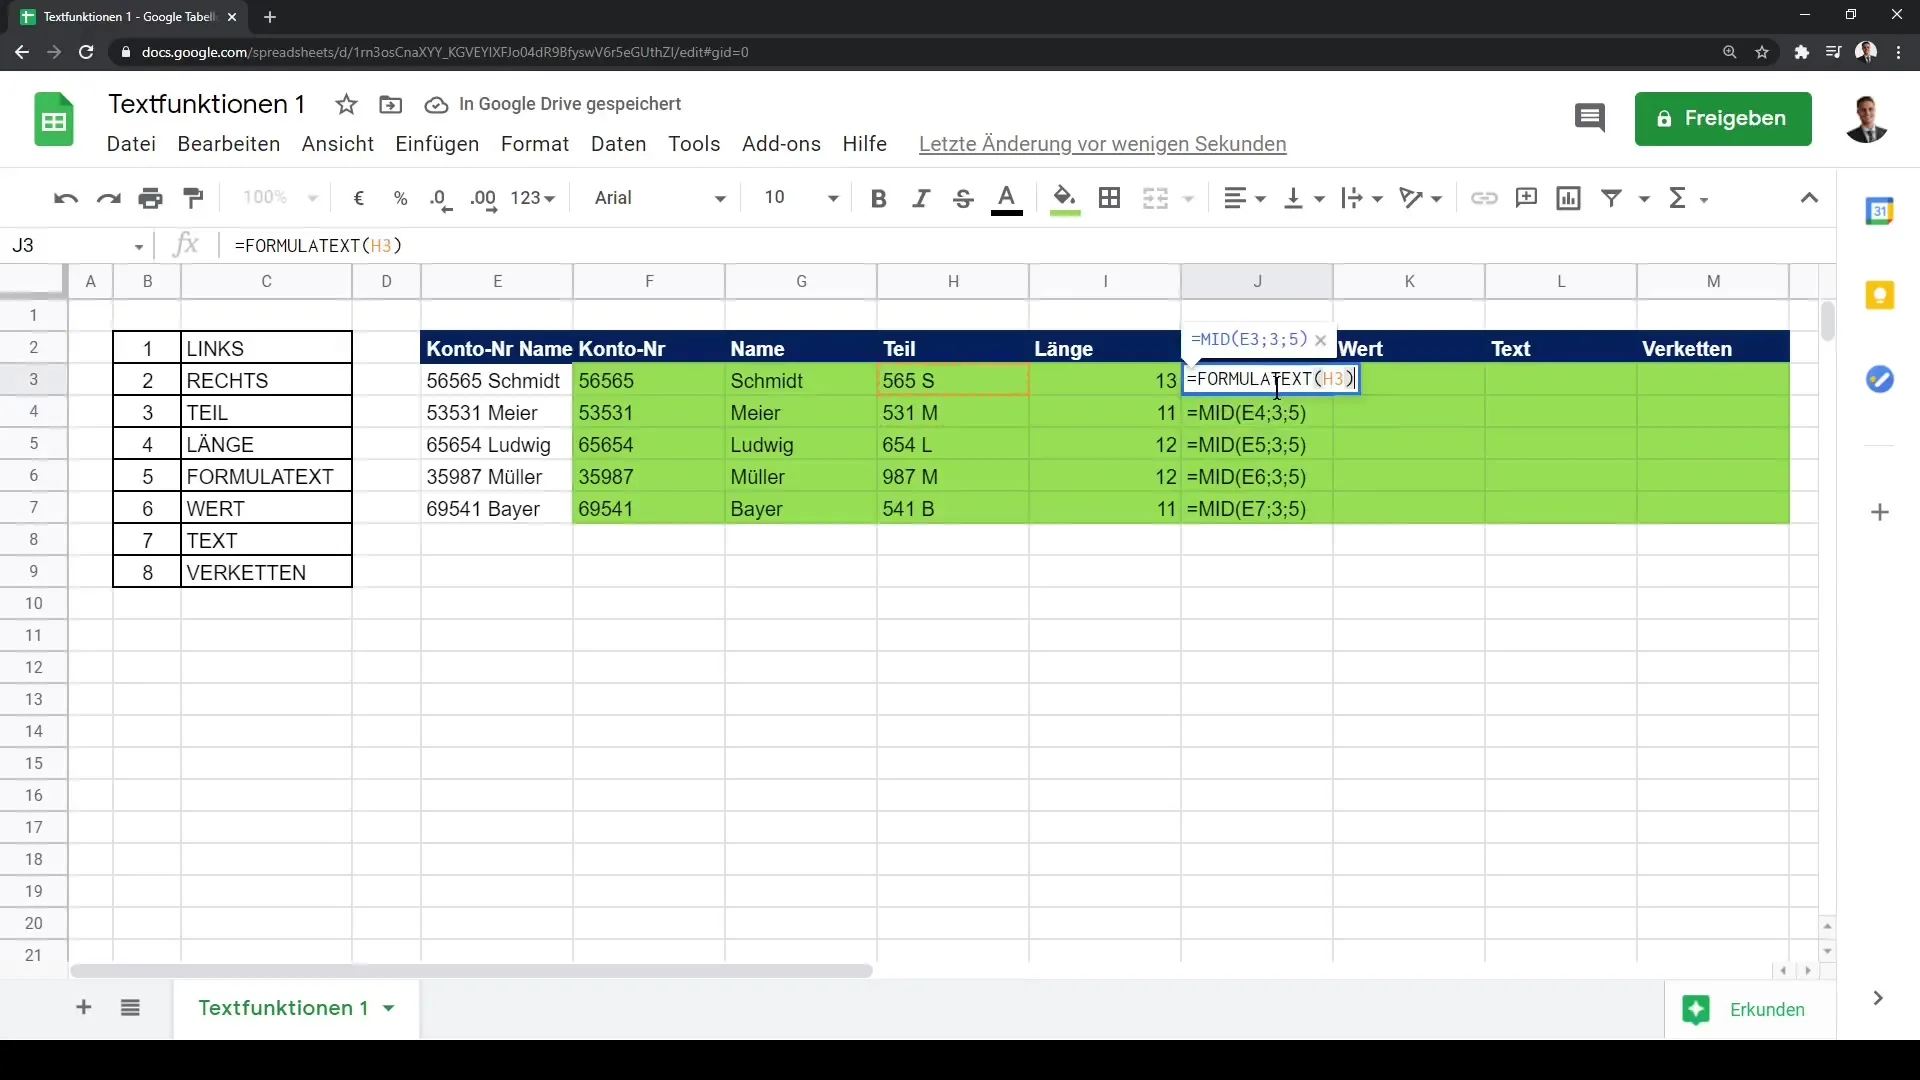
Task: Select Textfunktionen 1 sheet tab
Action: [x=296, y=1008]
